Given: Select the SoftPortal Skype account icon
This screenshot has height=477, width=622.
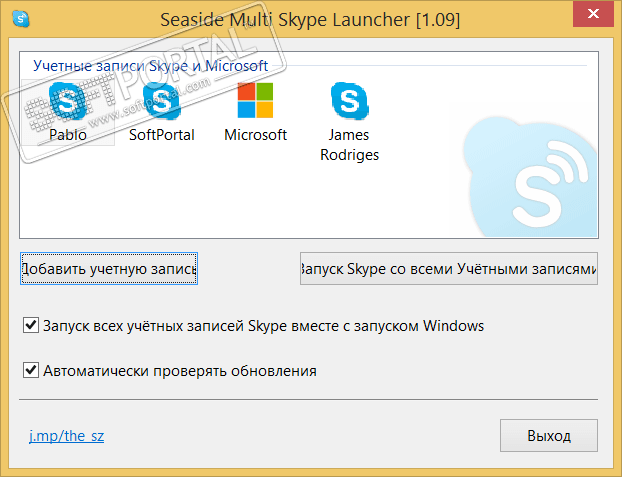Looking at the screenshot, I should 161,100.
